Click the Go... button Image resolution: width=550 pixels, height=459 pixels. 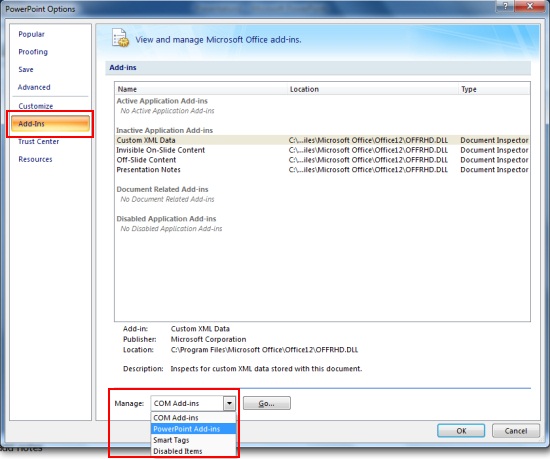(x=267, y=403)
